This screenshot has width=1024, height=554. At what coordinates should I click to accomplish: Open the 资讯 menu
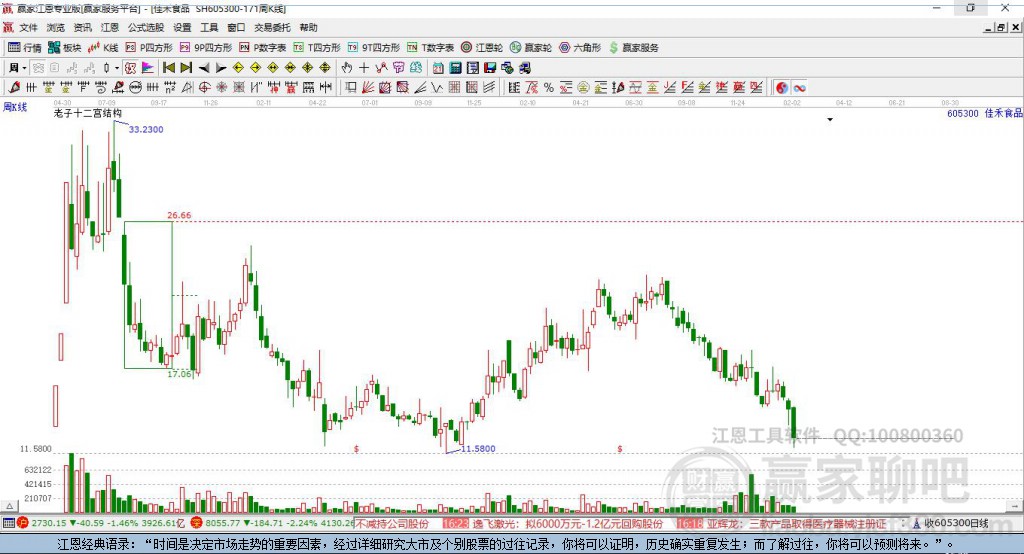point(82,27)
